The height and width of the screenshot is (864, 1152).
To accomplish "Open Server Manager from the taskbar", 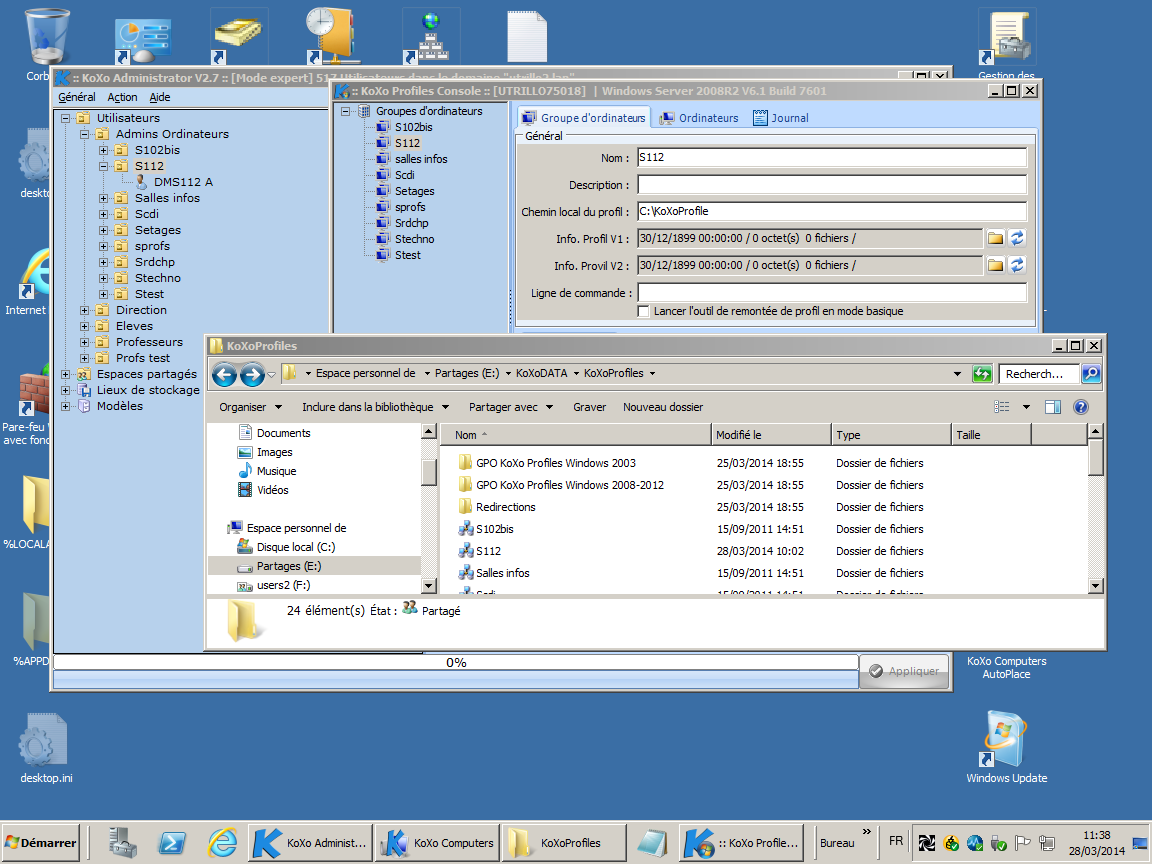I will pyautogui.click(x=123, y=843).
